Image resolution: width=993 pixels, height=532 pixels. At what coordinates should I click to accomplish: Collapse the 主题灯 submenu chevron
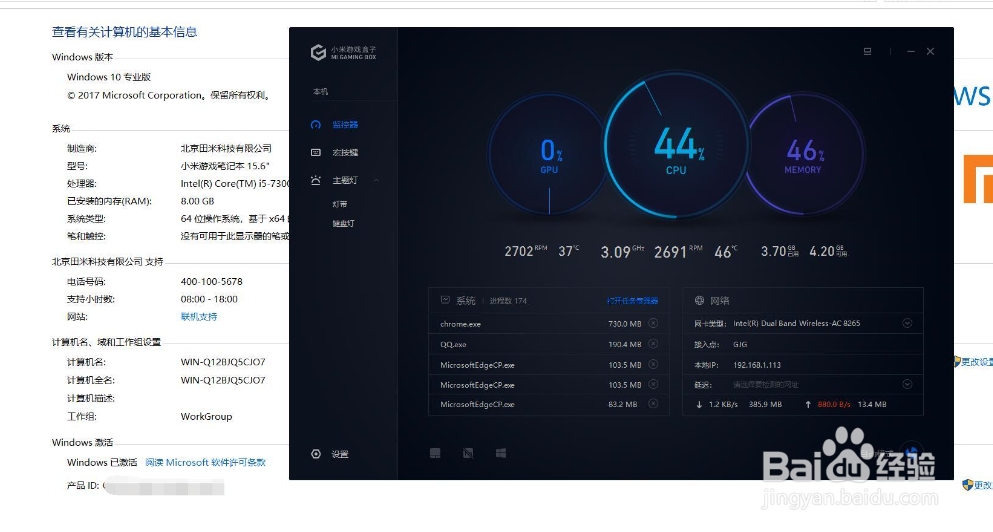pyautogui.click(x=376, y=180)
